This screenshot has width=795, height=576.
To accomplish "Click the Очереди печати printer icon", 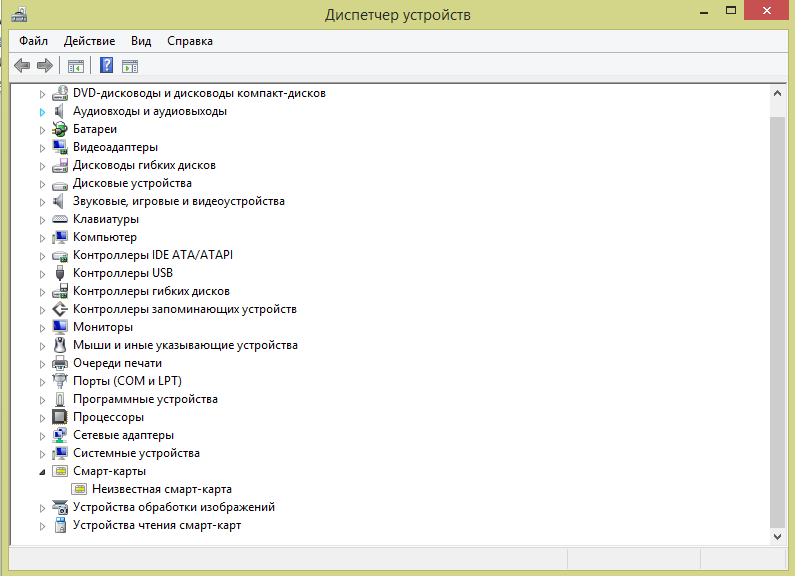I will [x=60, y=363].
